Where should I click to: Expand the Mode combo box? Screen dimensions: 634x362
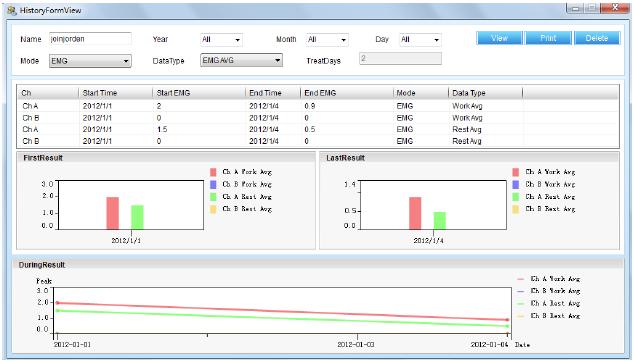tap(90, 61)
